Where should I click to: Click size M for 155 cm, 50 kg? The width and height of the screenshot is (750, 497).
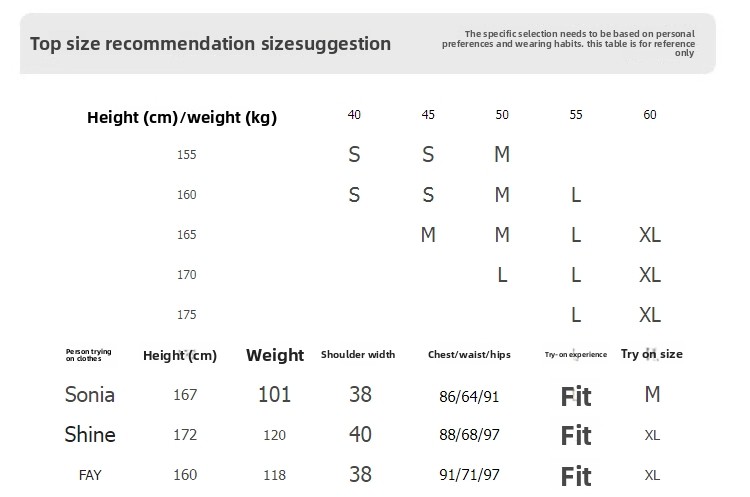point(502,155)
